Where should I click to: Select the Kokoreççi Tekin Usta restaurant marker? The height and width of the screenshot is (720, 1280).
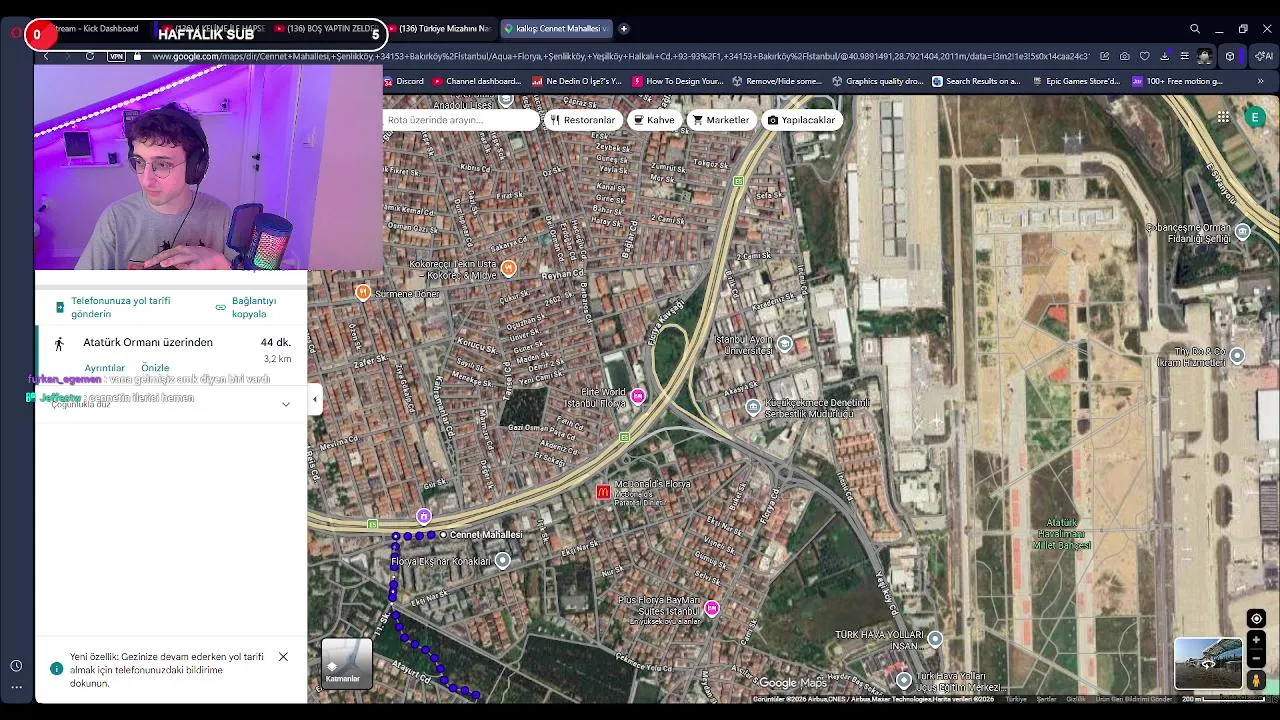(x=509, y=267)
